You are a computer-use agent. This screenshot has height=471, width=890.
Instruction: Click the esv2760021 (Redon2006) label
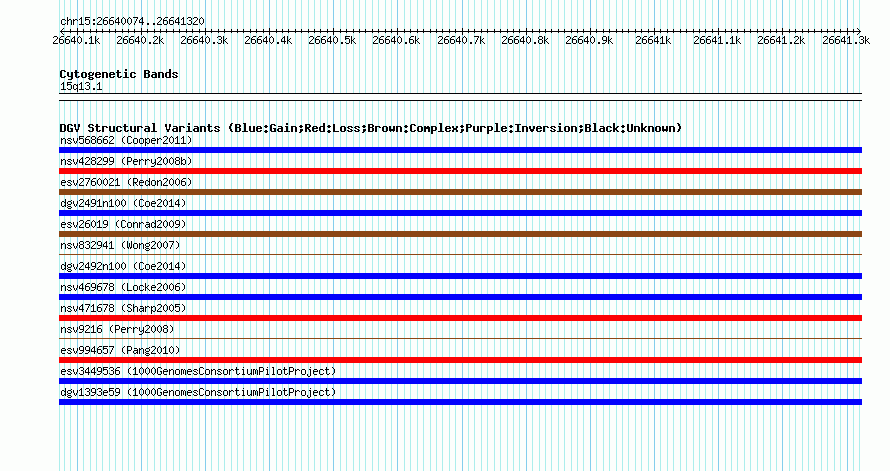(126, 182)
